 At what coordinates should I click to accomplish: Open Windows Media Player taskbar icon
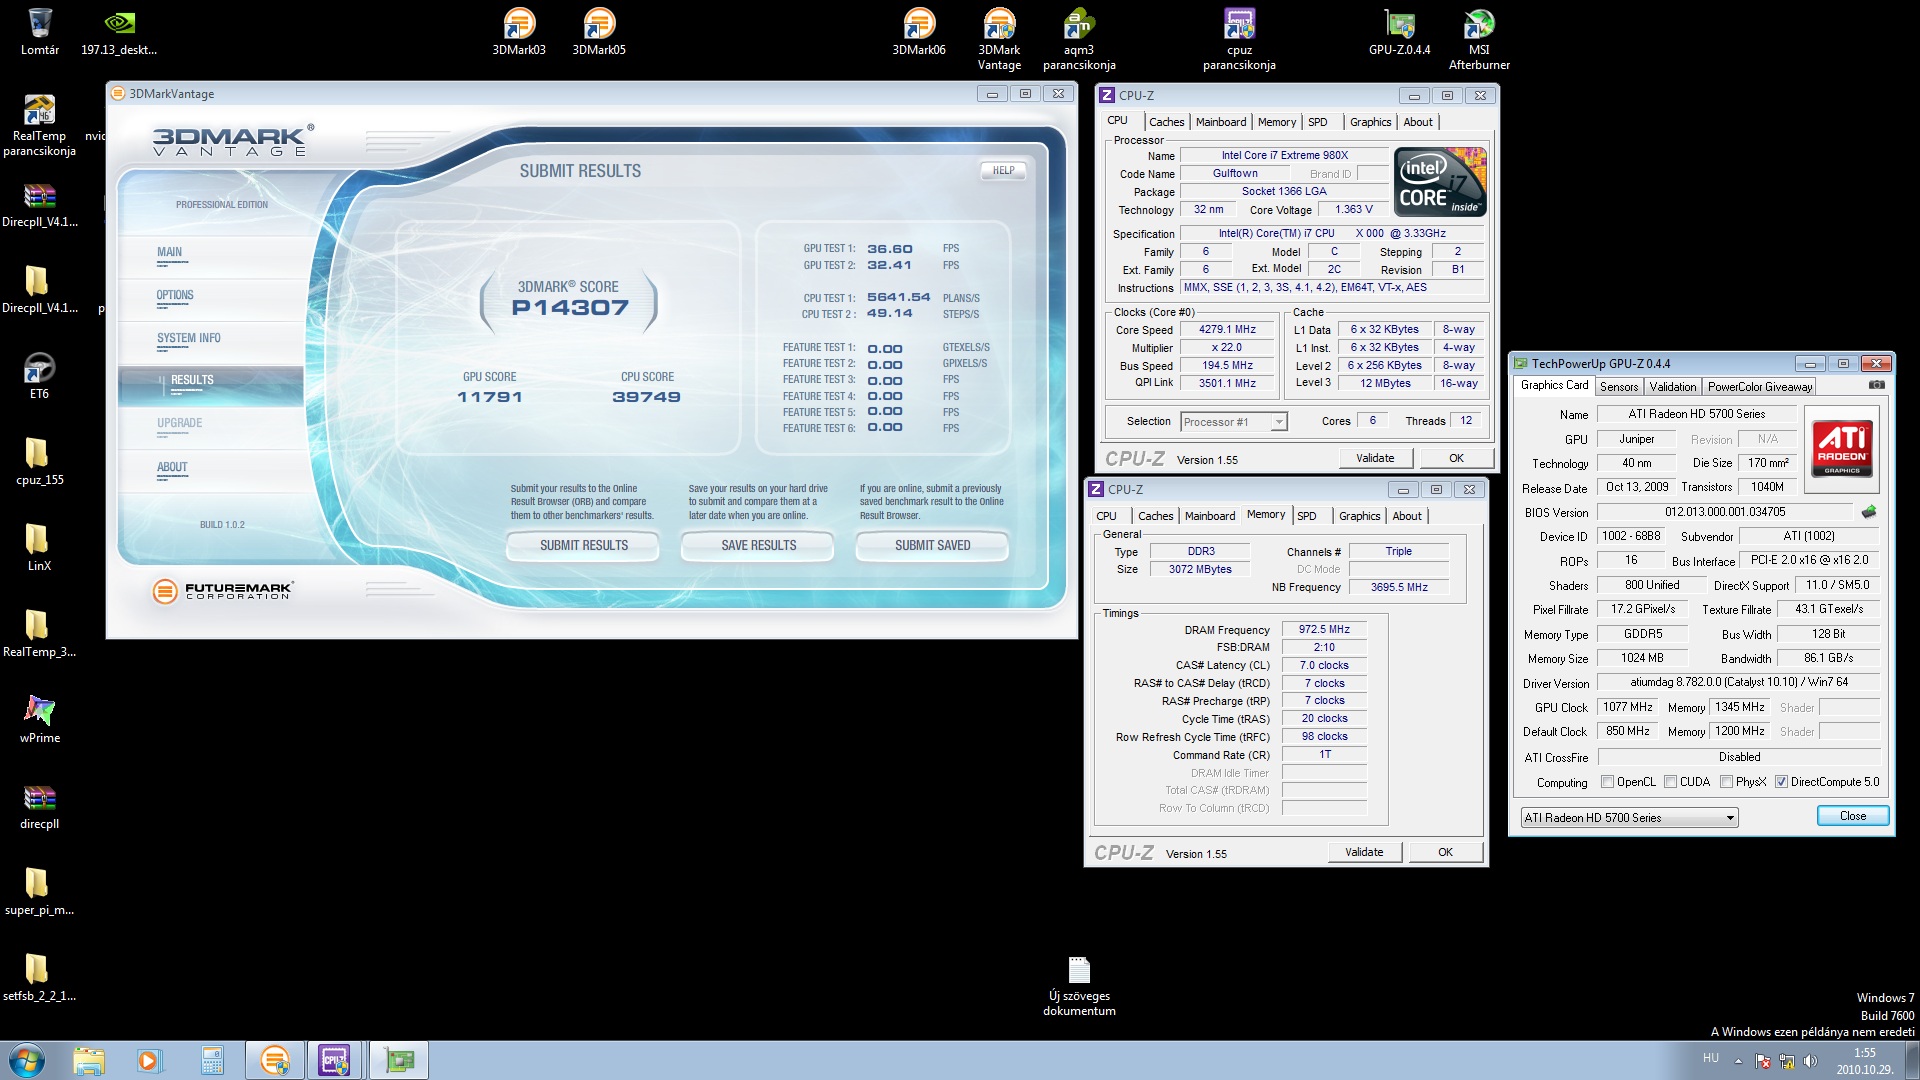(149, 1060)
